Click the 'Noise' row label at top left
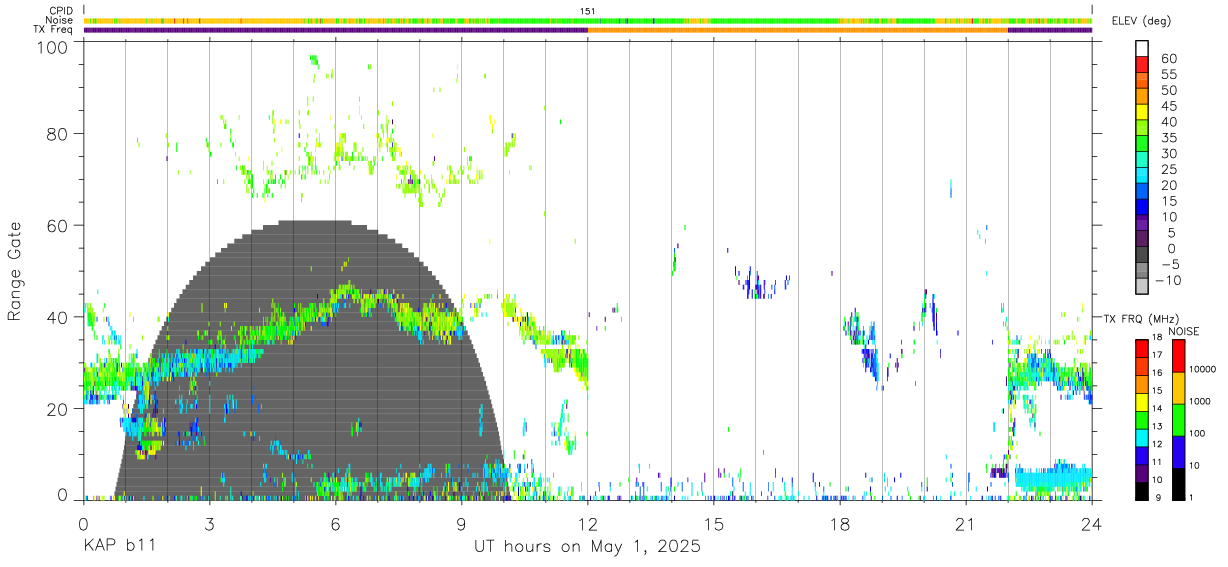This screenshot has width=1228, height=567. click(x=59, y=20)
